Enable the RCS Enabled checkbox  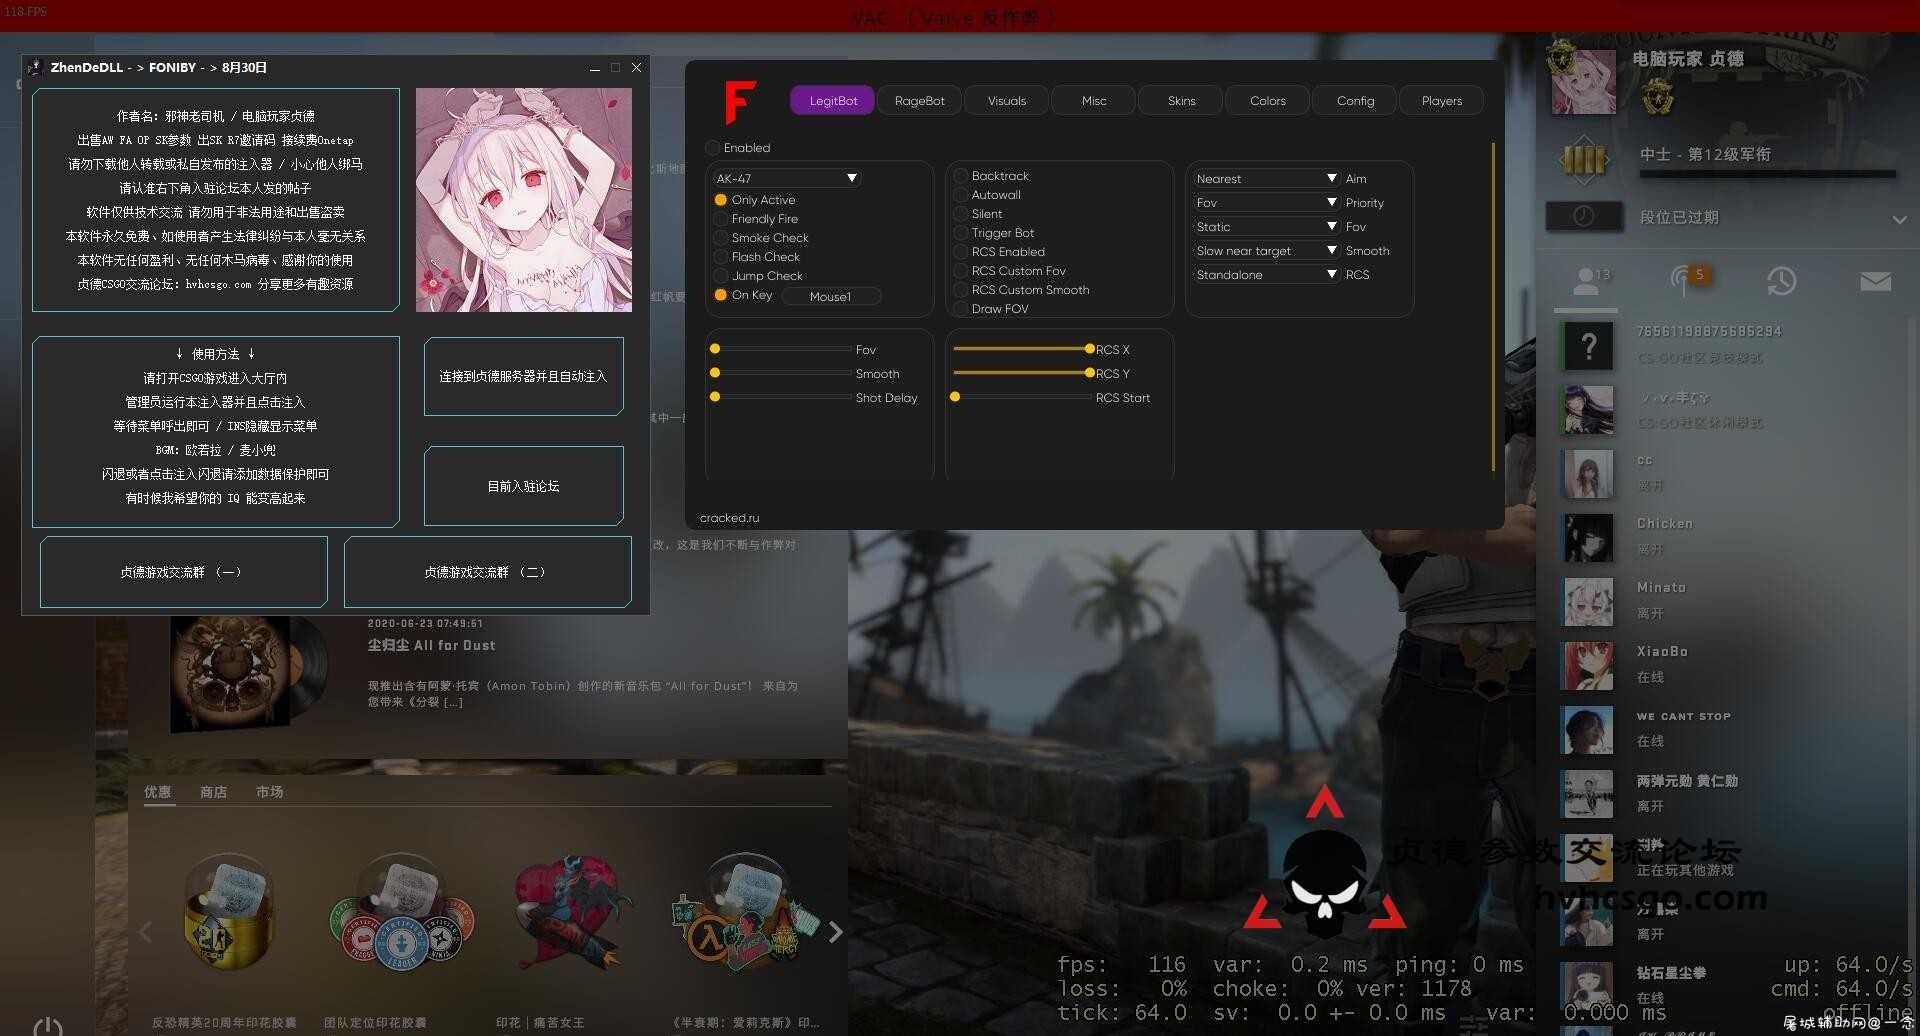click(x=960, y=252)
